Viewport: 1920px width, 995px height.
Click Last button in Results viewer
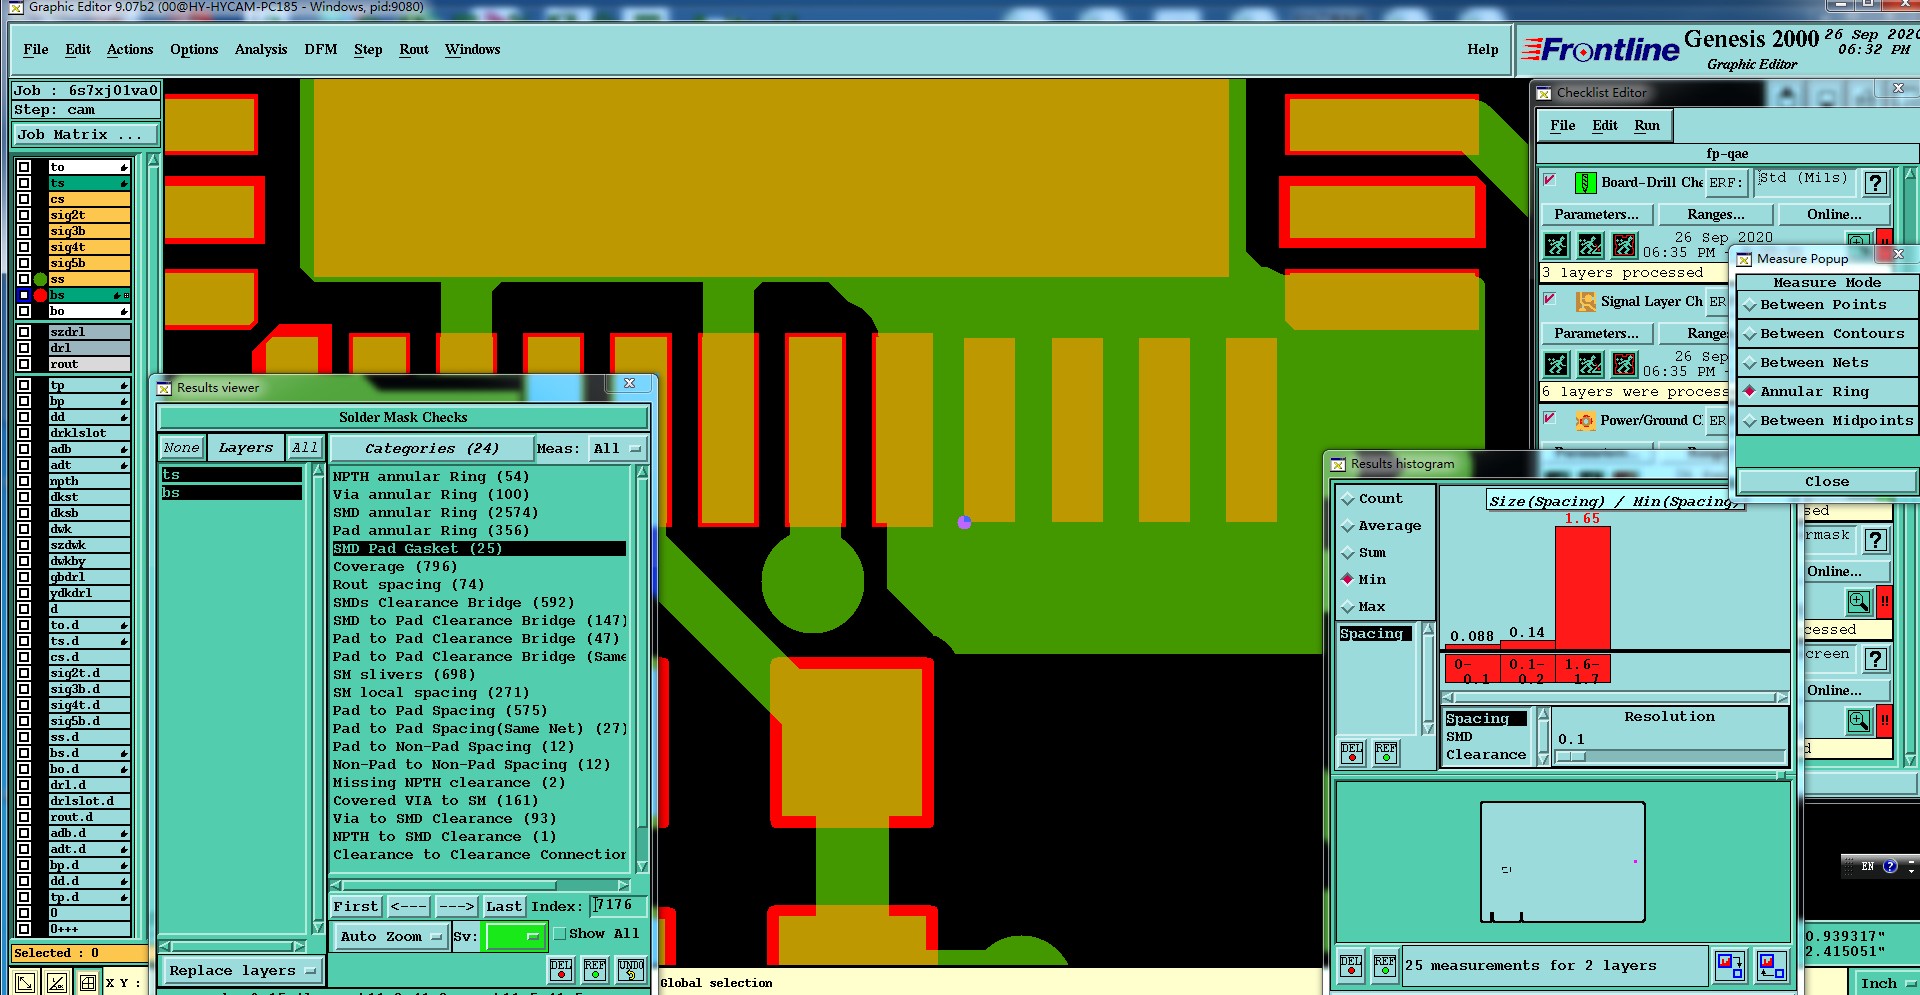pyautogui.click(x=503, y=906)
